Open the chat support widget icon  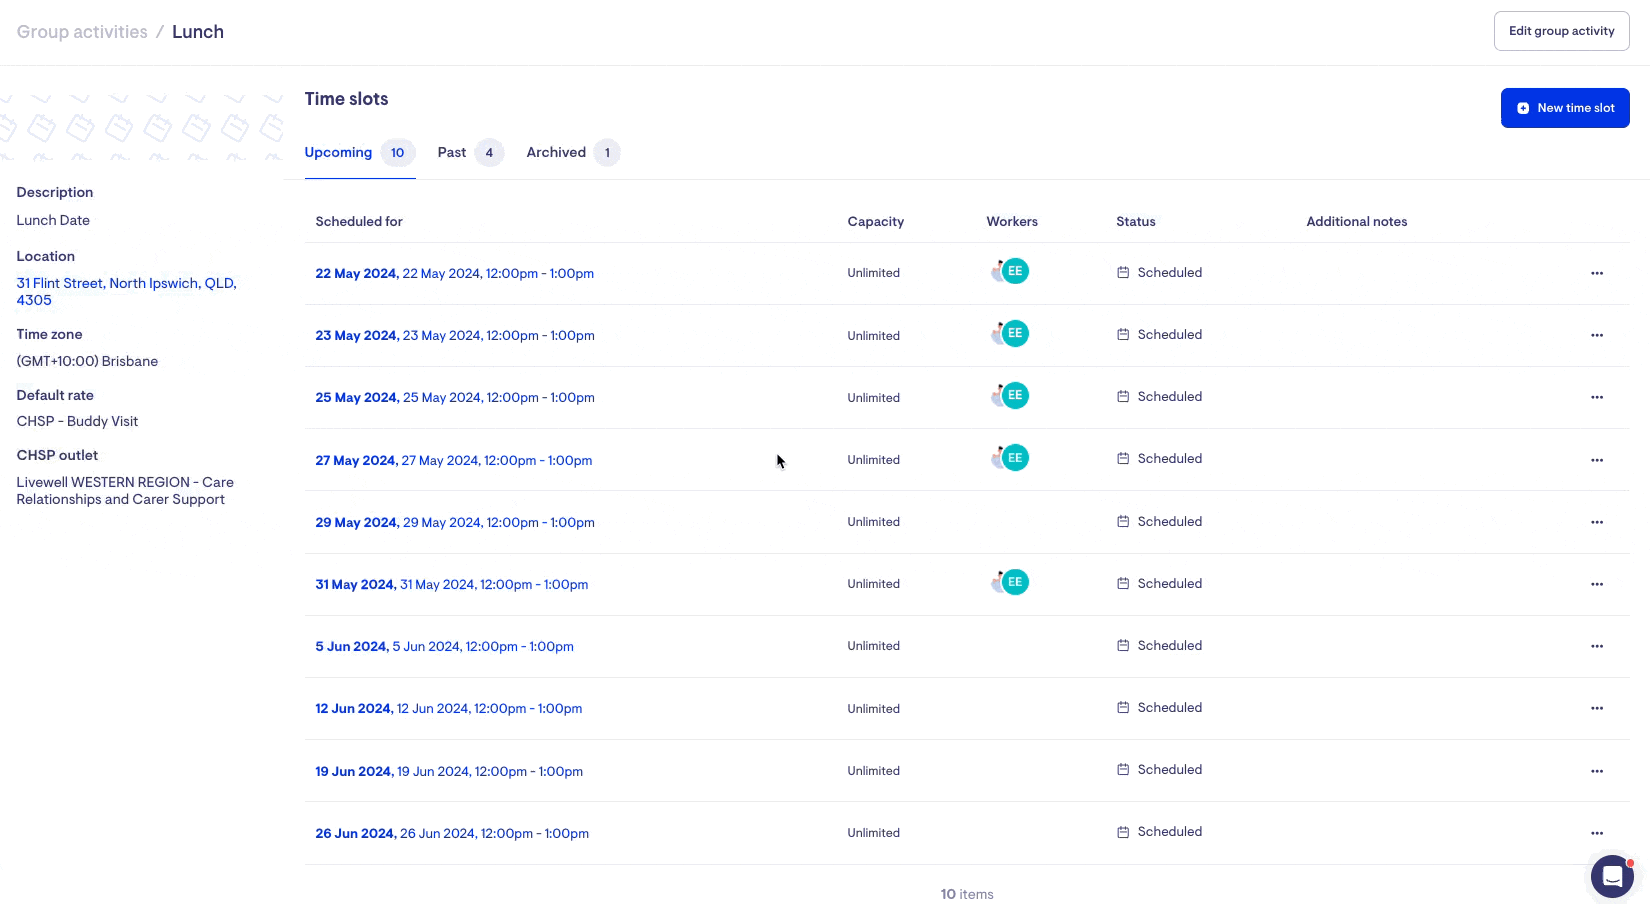1611,877
